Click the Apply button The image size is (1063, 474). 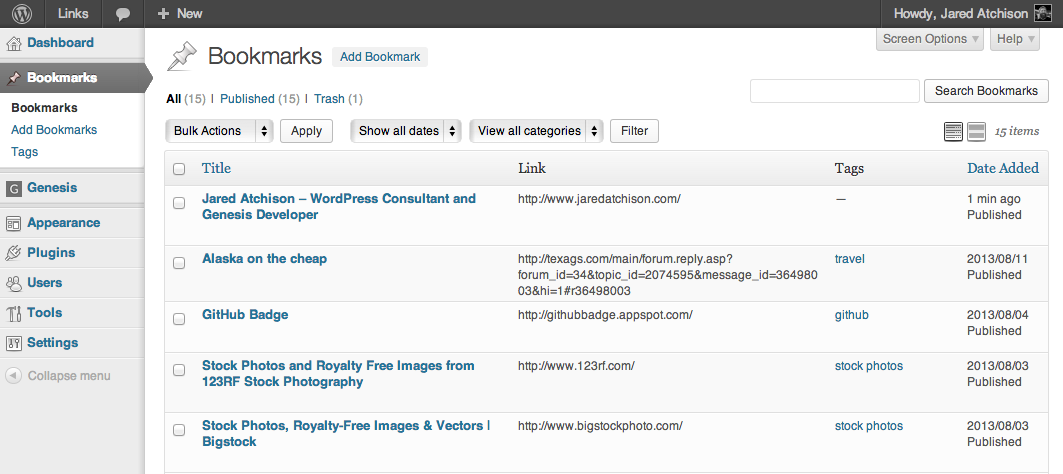(306, 131)
